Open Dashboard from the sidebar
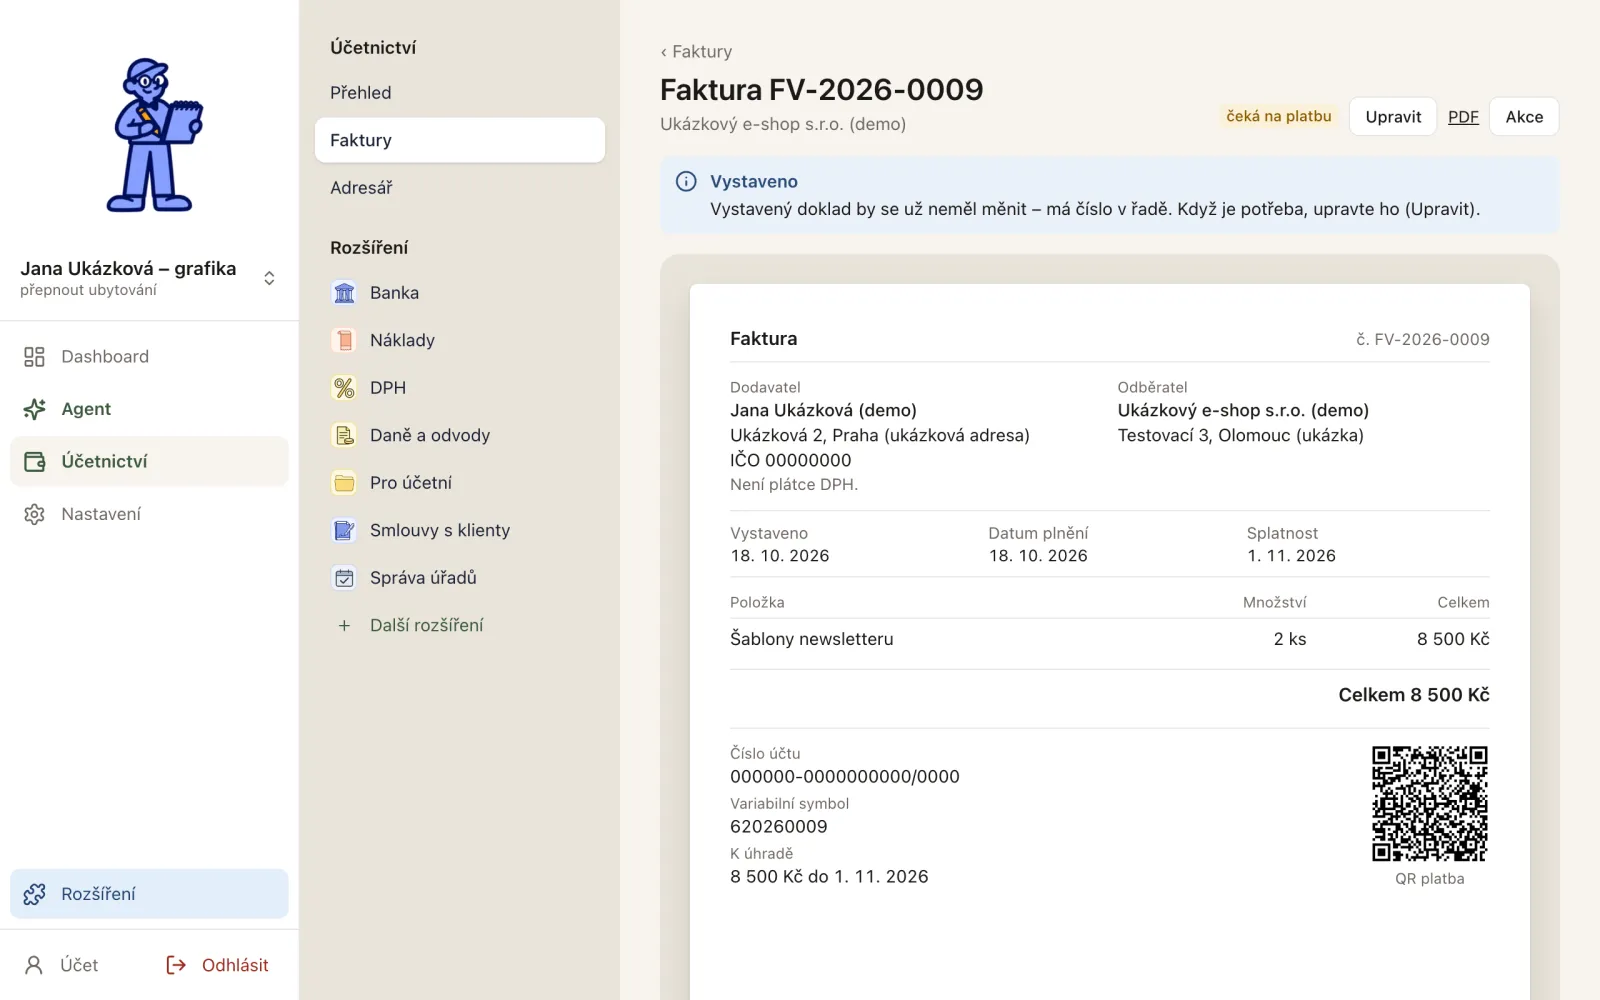Image resolution: width=1600 pixels, height=1000 pixels. pos(149,357)
